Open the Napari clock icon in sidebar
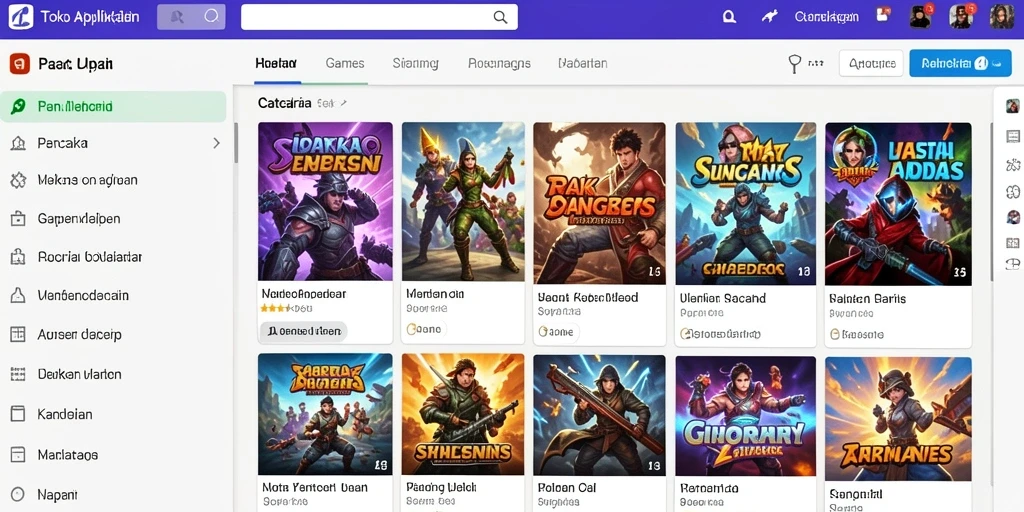Screen dimensions: 1024x512 pyautogui.click(x=18, y=494)
